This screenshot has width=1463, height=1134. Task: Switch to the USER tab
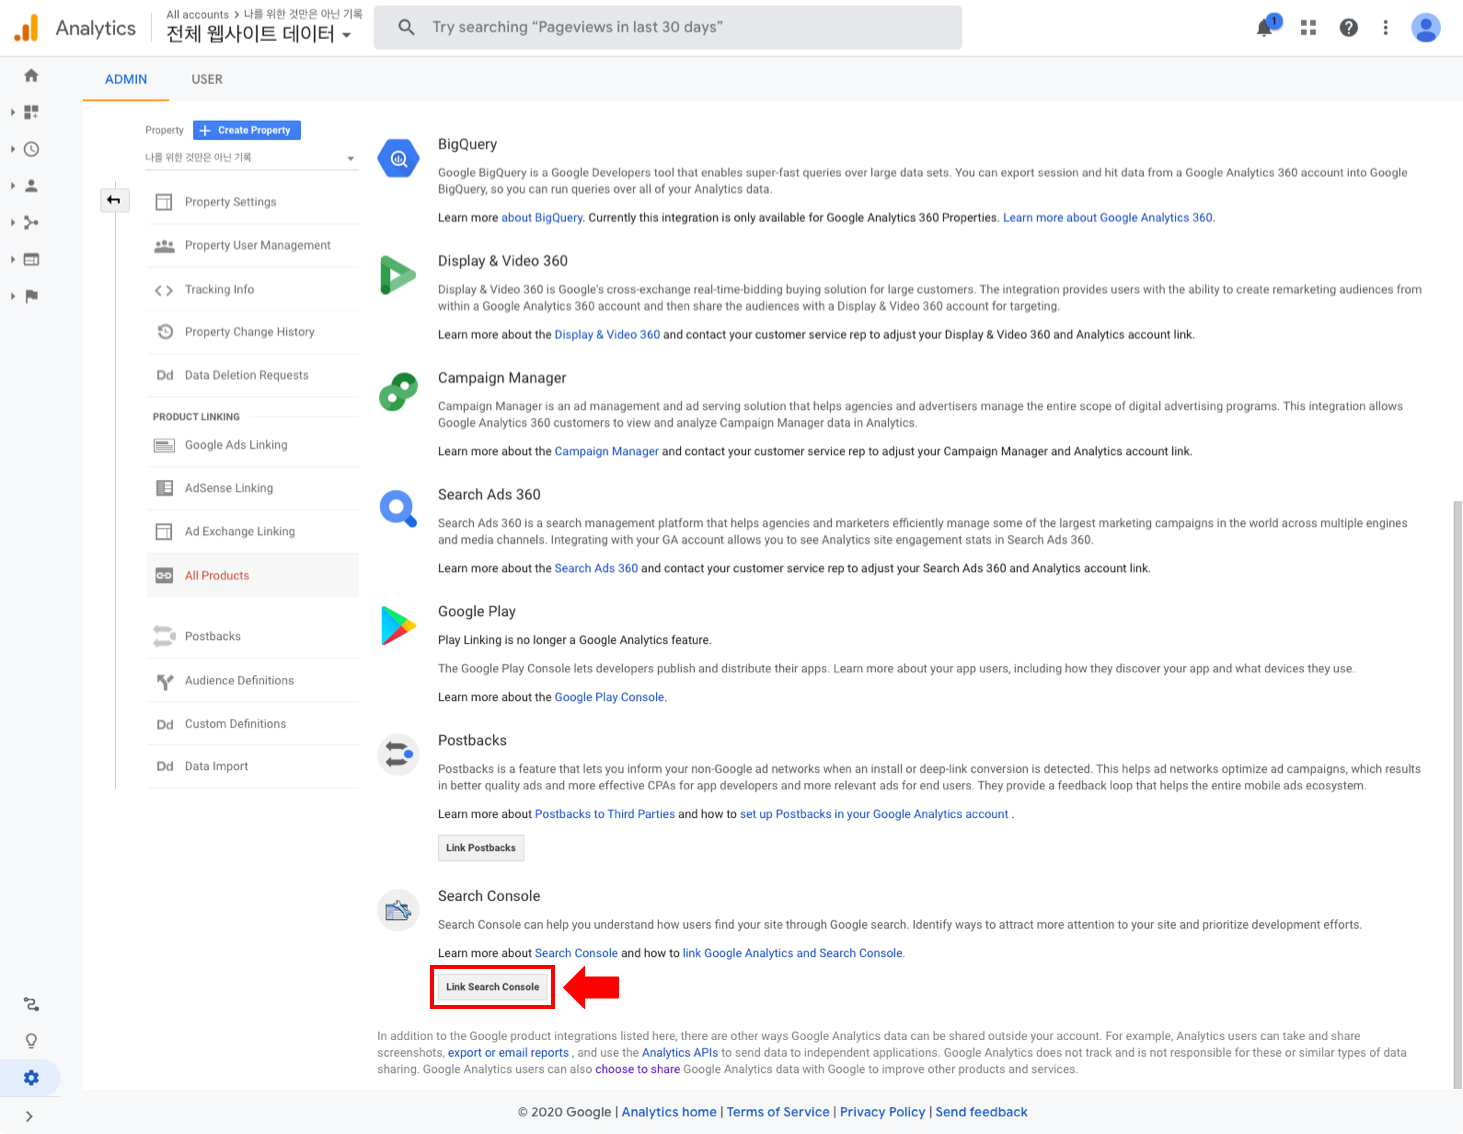coord(207,79)
